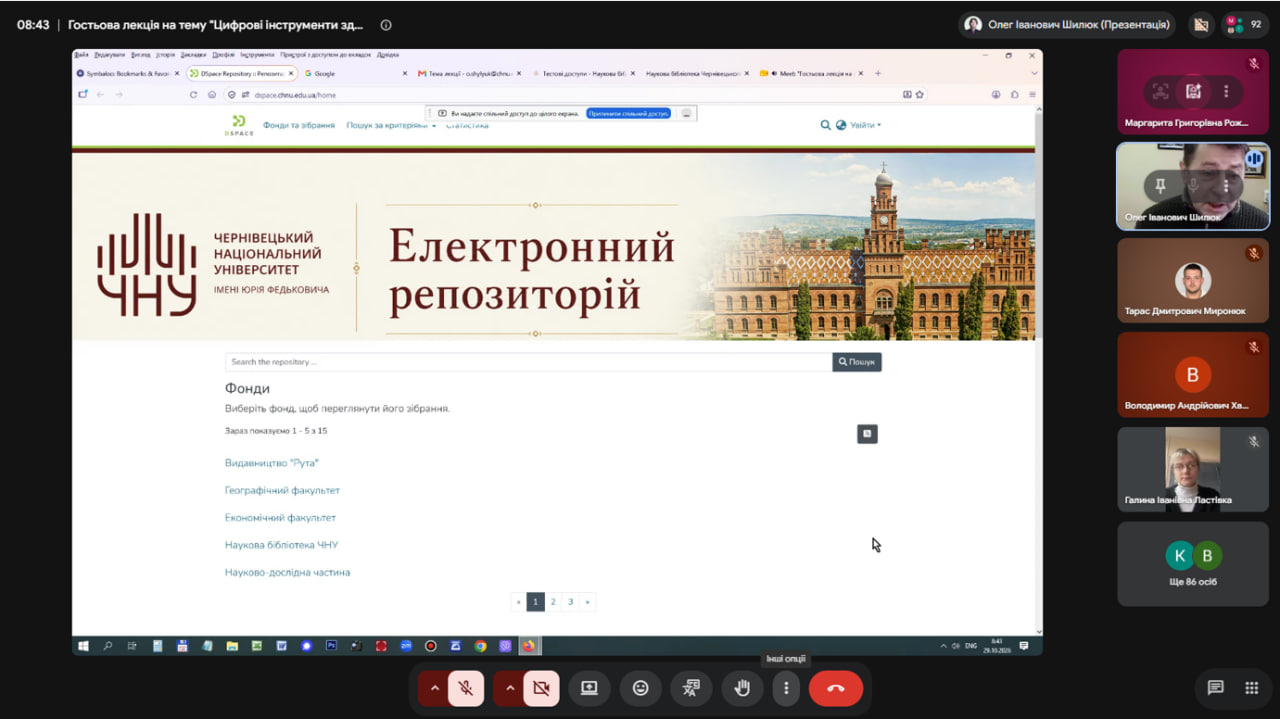Viewport: 1280px width, 719px height.
Task: Toggle captions button in Meet bar
Action: pyautogui.click(x=691, y=688)
